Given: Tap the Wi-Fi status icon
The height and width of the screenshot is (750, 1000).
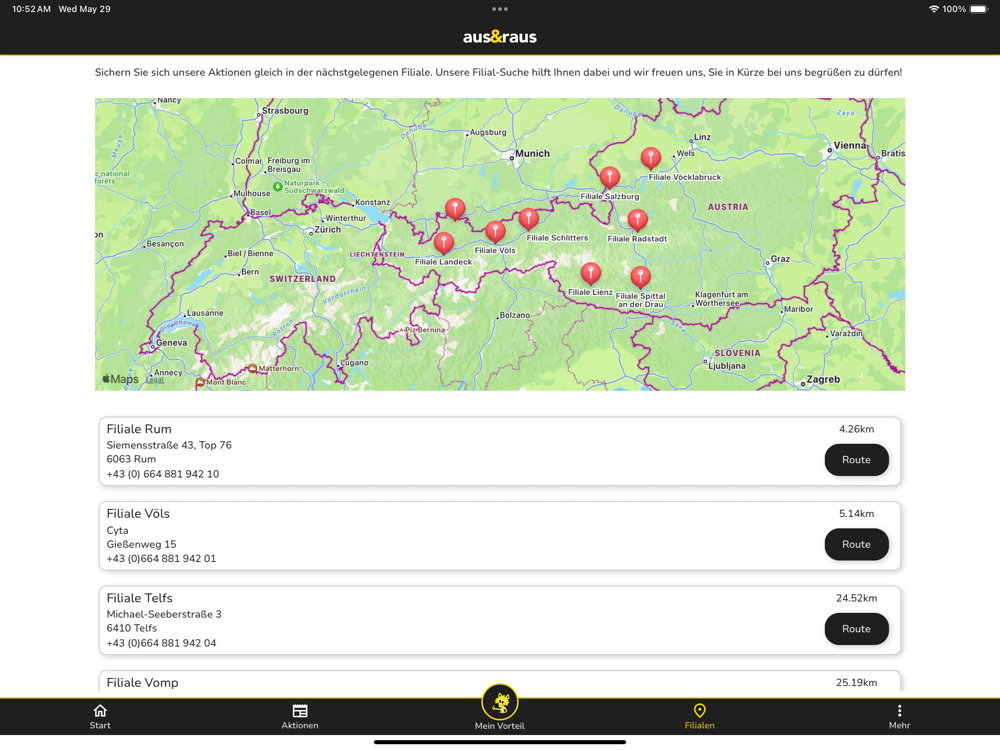Looking at the screenshot, I should click(x=934, y=9).
